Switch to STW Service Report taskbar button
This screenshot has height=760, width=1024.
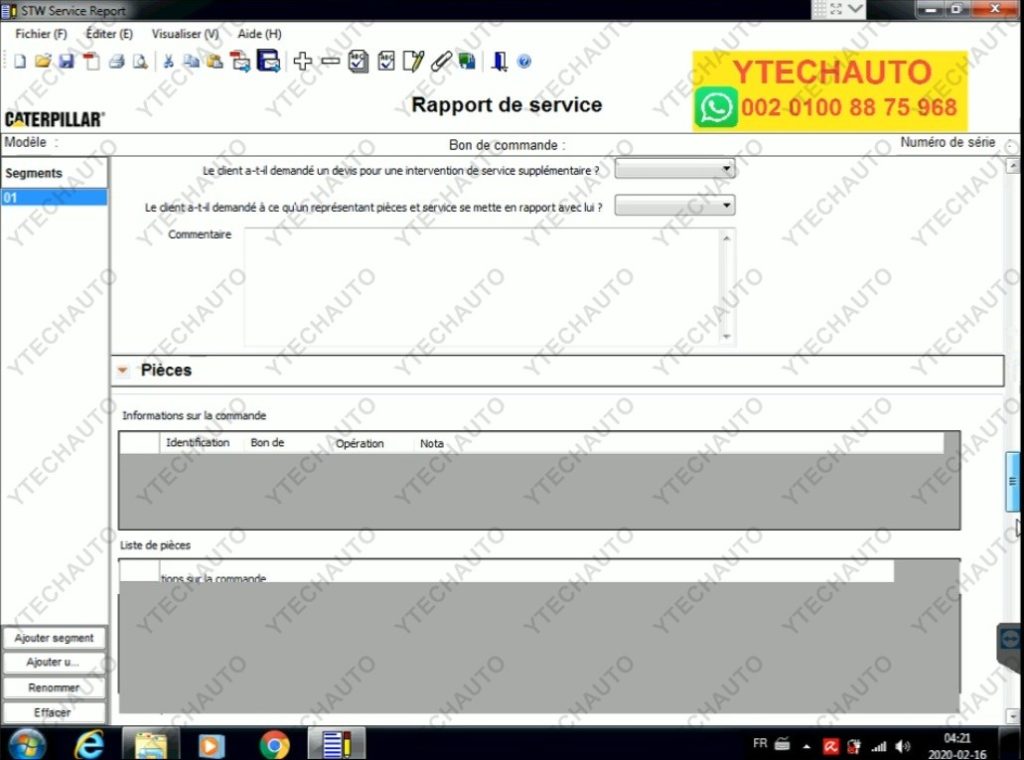(x=336, y=744)
